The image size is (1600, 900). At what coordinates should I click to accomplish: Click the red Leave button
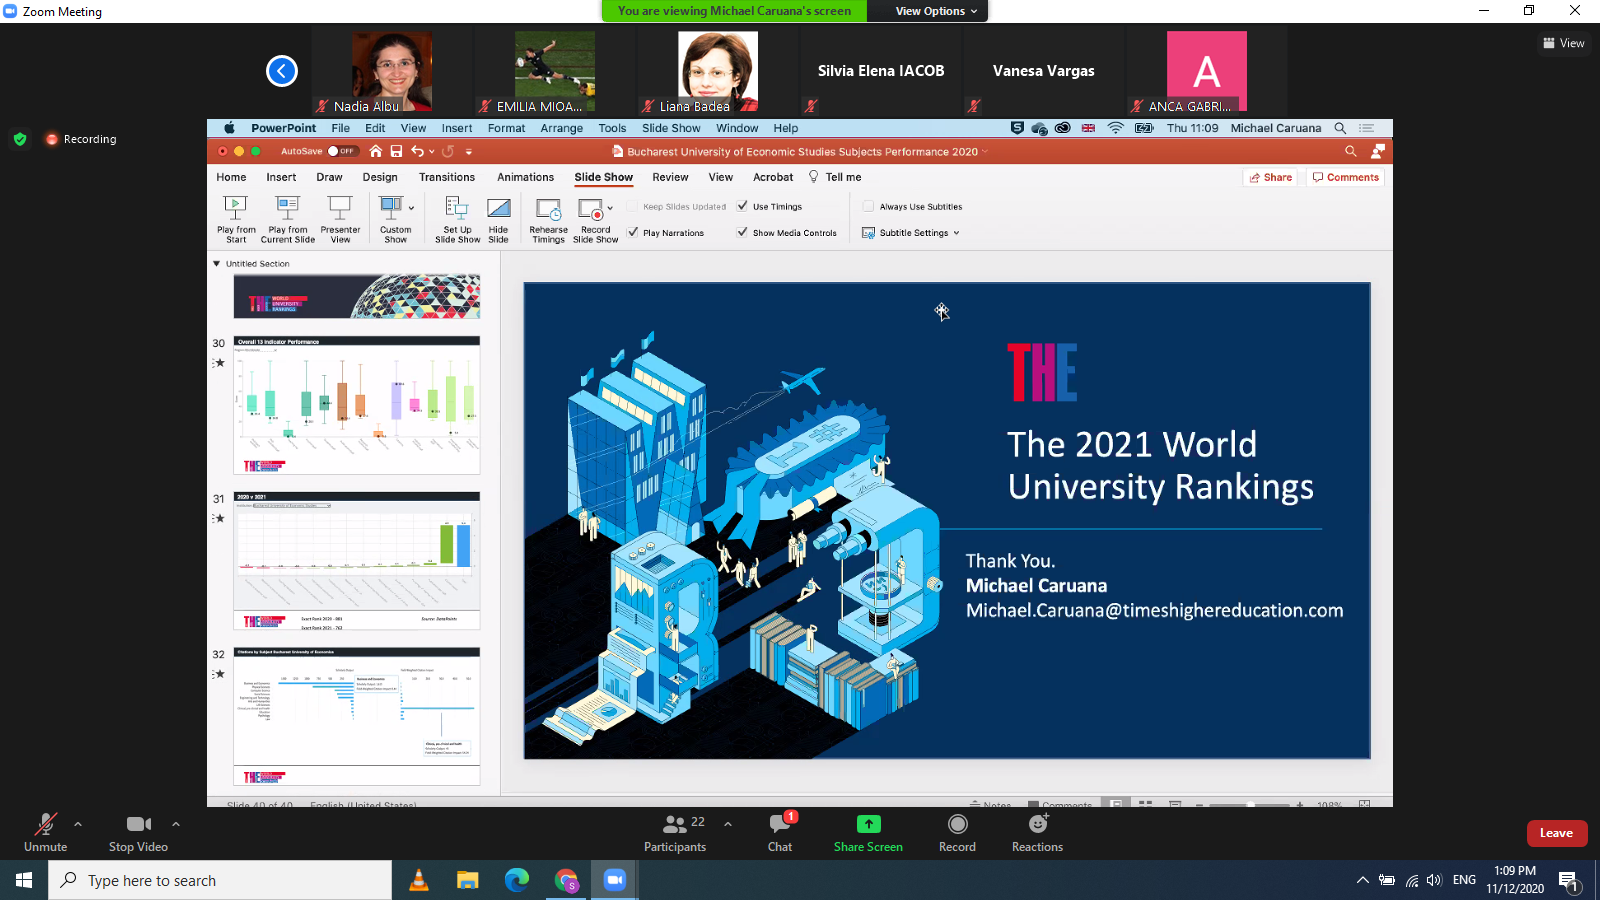click(1556, 833)
